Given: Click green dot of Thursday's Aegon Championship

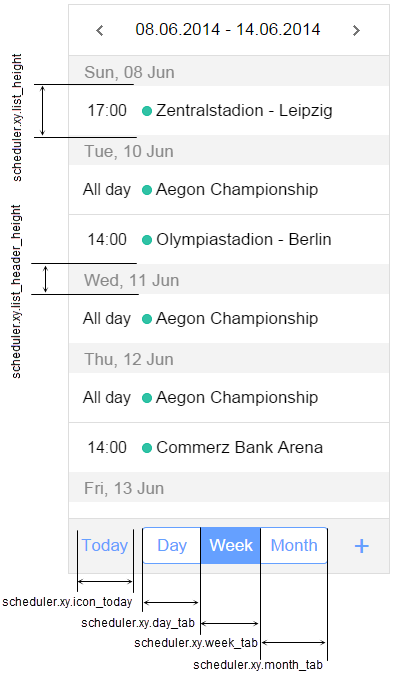Looking at the screenshot, I should (x=147, y=398).
